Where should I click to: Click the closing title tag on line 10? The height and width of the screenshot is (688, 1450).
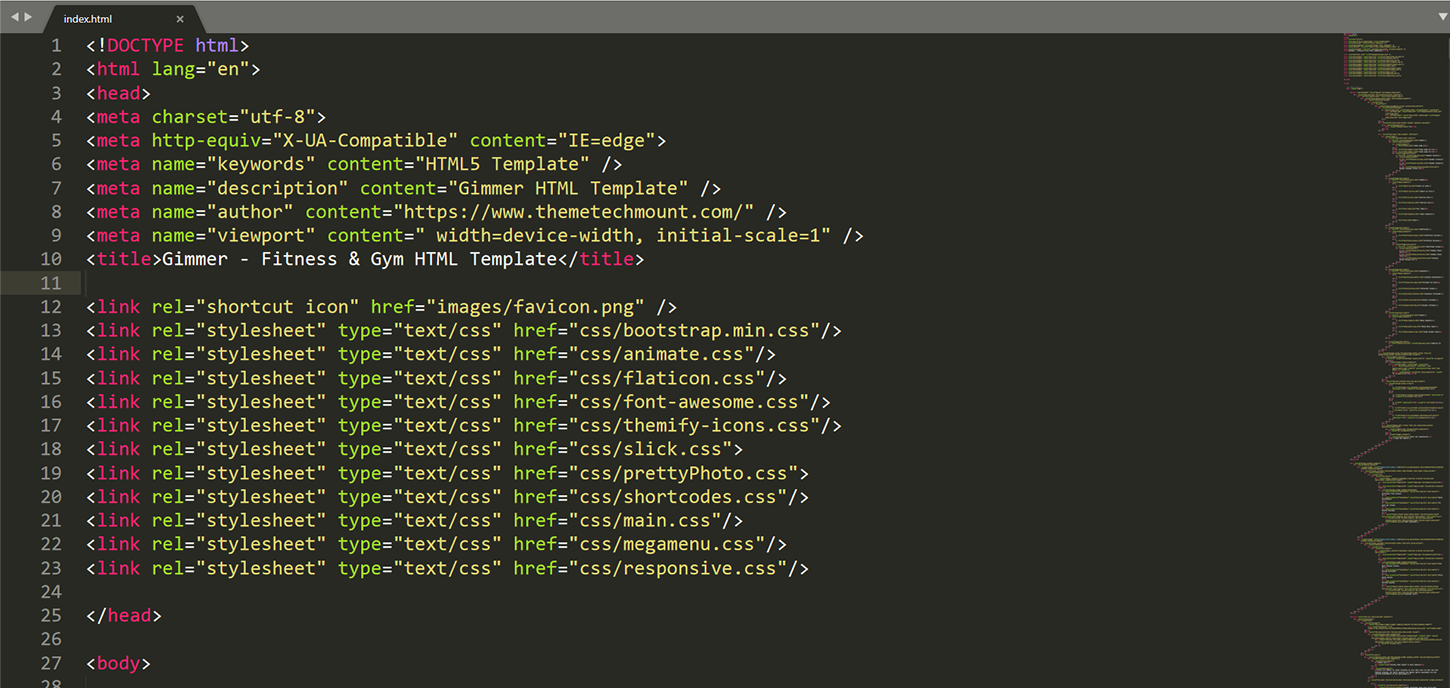coord(601,260)
